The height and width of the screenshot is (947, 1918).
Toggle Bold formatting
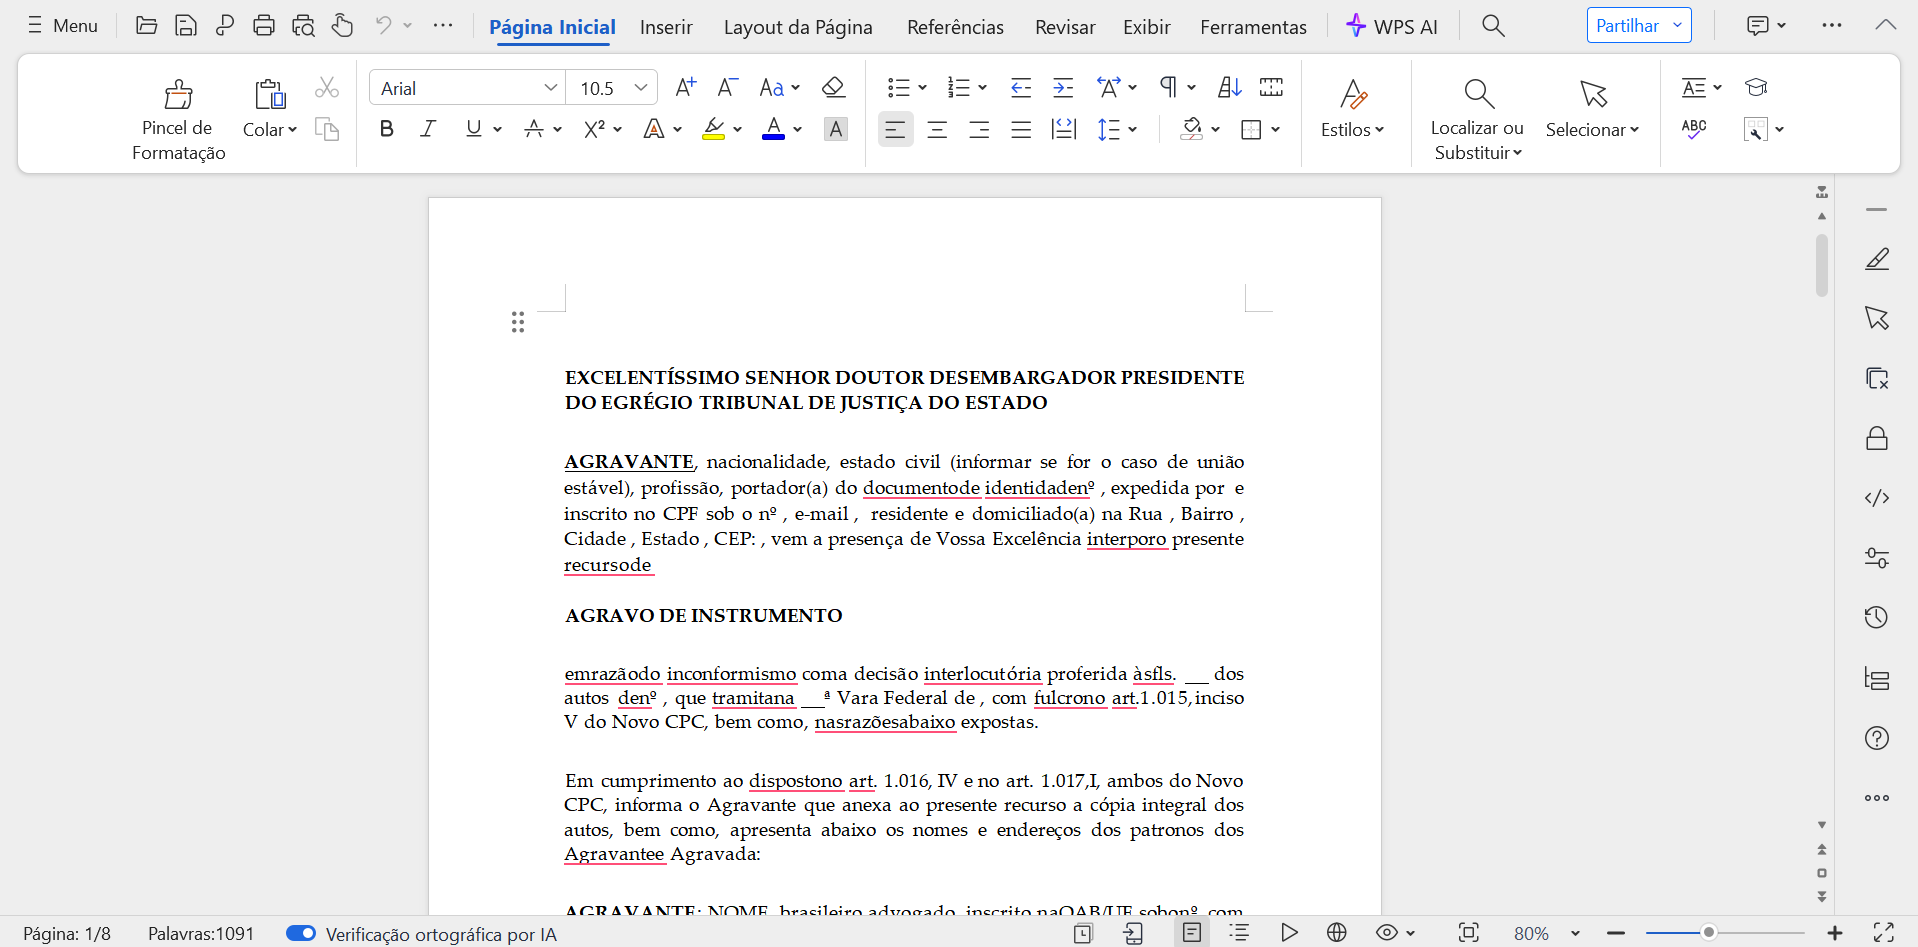(387, 129)
